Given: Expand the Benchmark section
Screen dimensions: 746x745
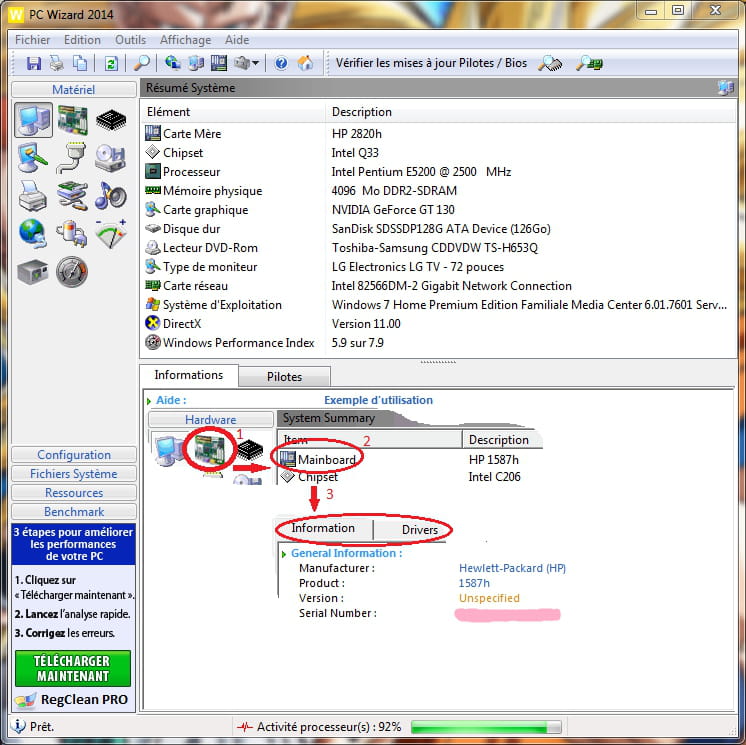Looking at the screenshot, I should 74,512.
